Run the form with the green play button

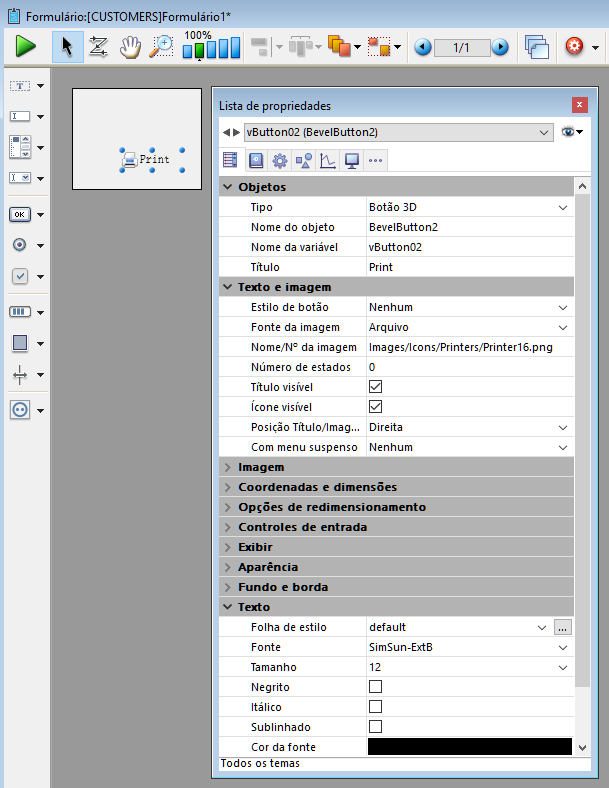coord(25,46)
